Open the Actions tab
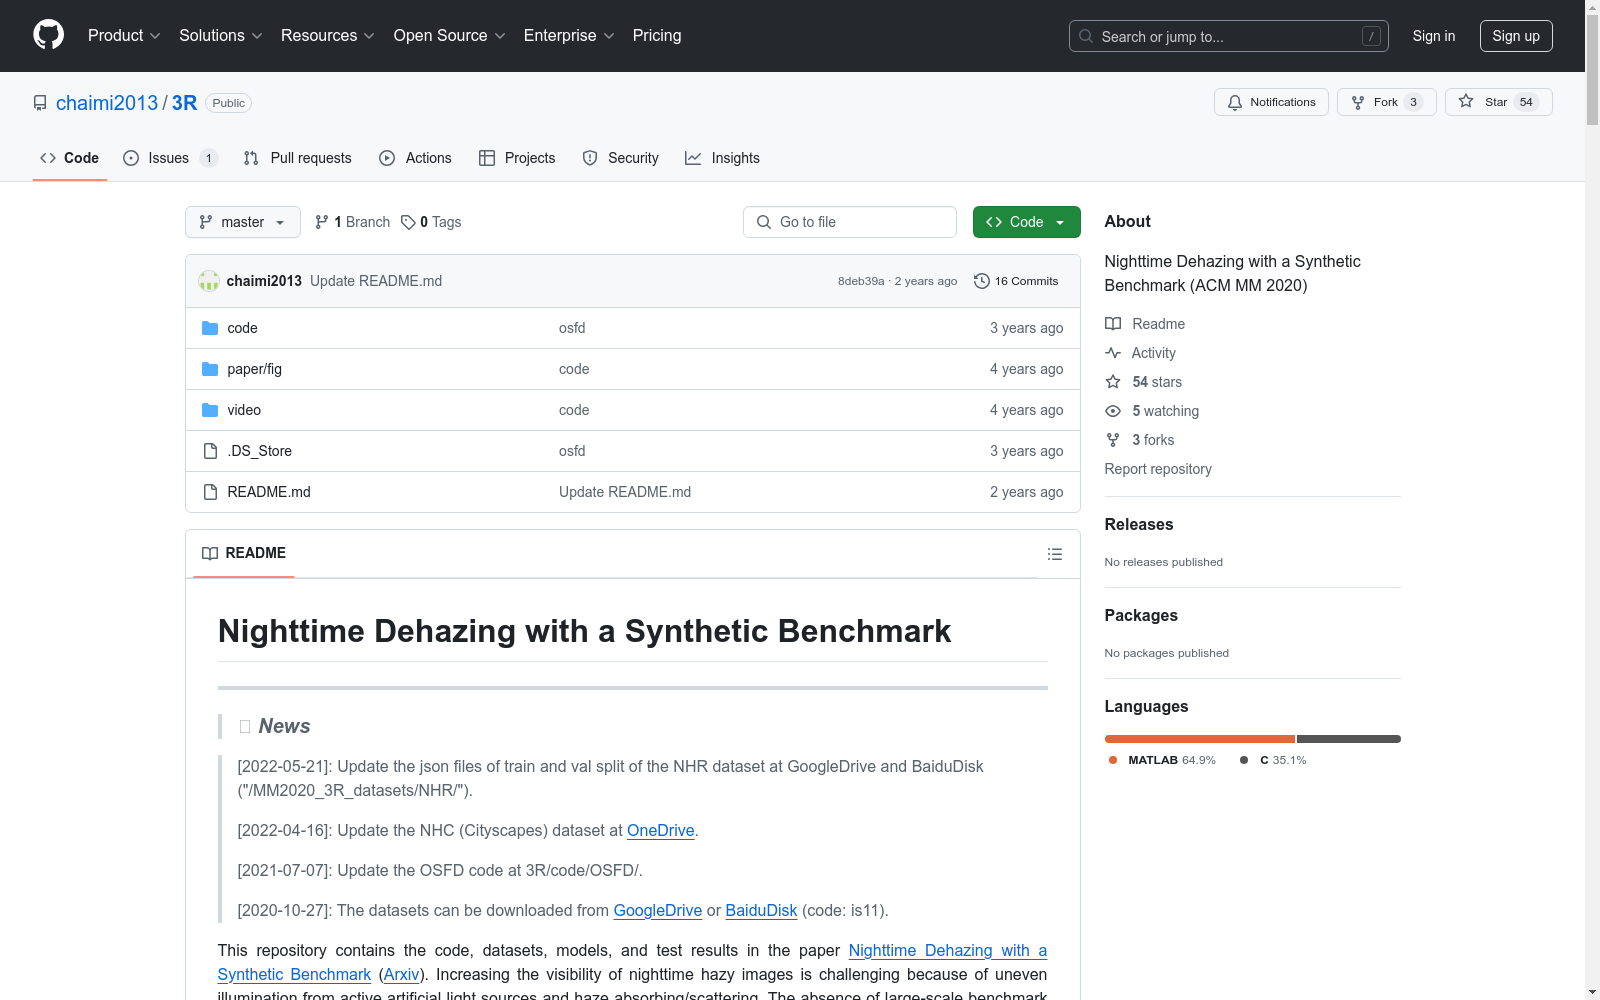This screenshot has height=1000, width=1600. tap(416, 158)
